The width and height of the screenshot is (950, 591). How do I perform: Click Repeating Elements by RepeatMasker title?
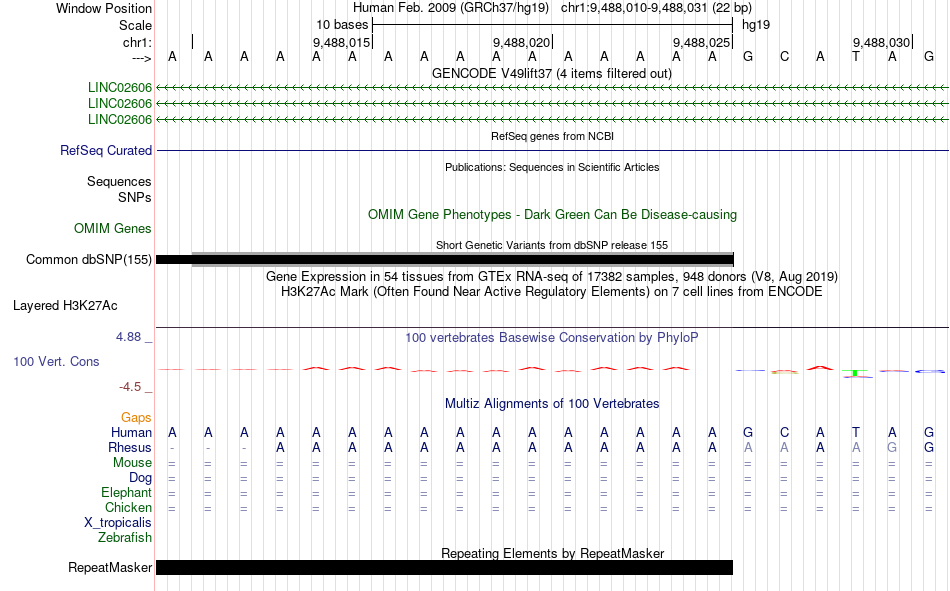[x=552, y=553]
